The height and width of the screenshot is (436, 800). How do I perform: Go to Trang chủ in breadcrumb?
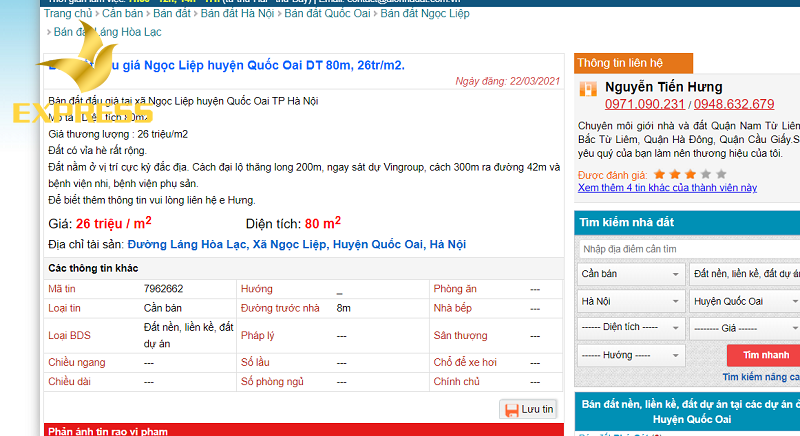(x=69, y=14)
